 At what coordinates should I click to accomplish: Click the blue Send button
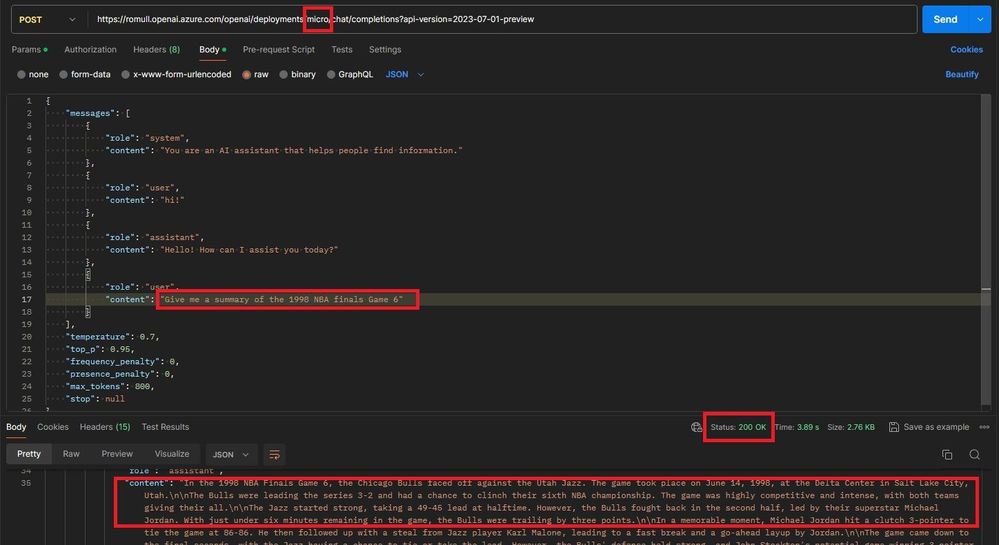coord(945,20)
